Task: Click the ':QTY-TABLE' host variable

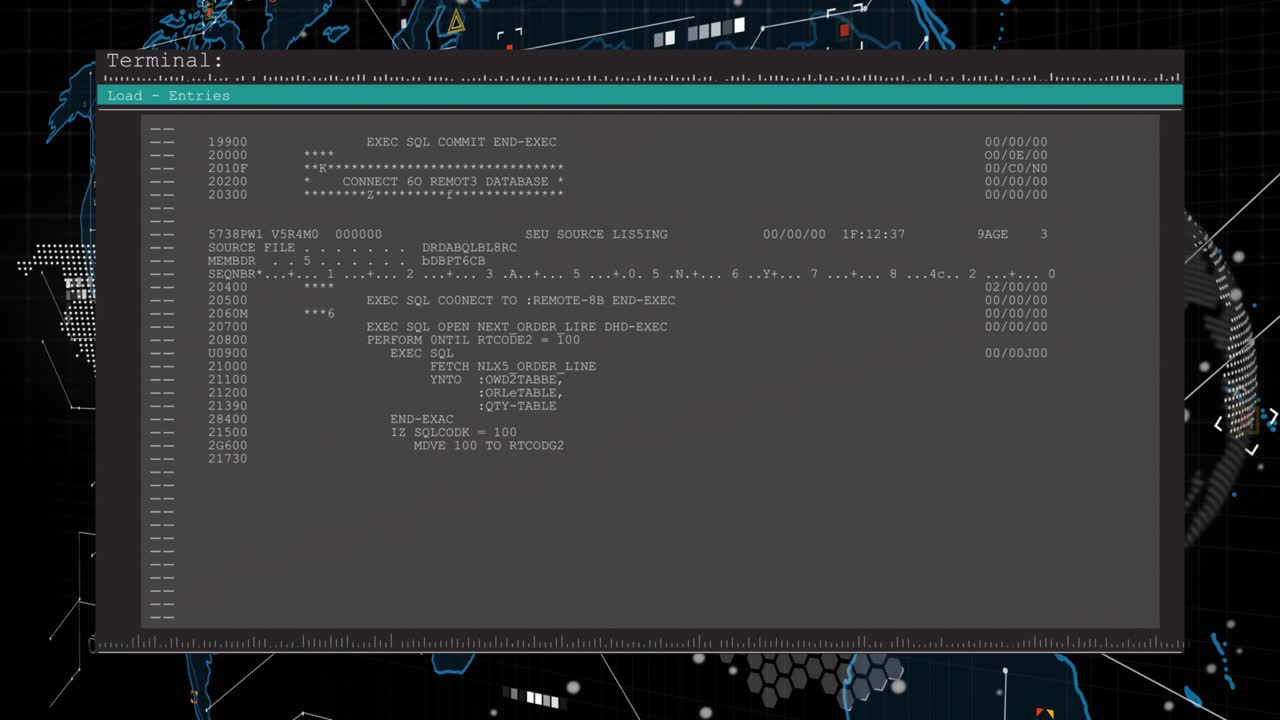Action: [517, 405]
